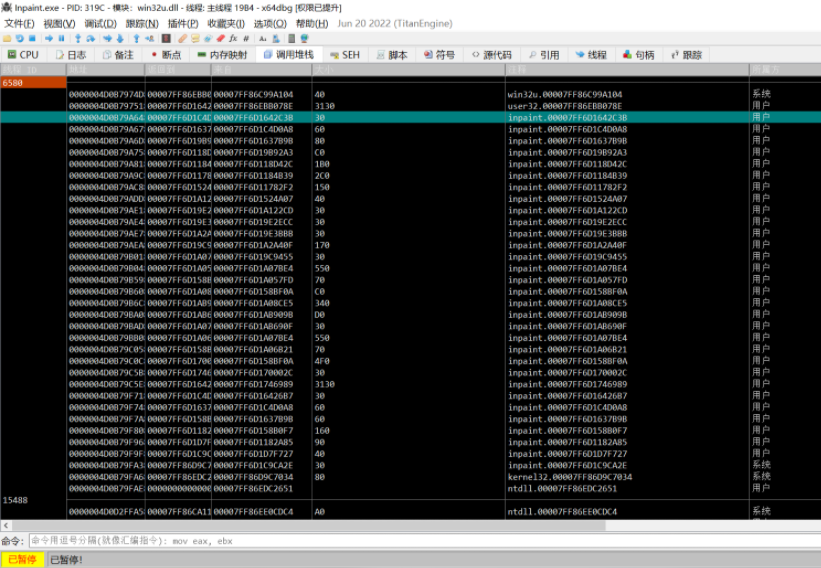This screenshot has height=568, width=821.
Task: Select the ntdll.00007FF86EE0CDC4 comment cell
Action: 627,511
